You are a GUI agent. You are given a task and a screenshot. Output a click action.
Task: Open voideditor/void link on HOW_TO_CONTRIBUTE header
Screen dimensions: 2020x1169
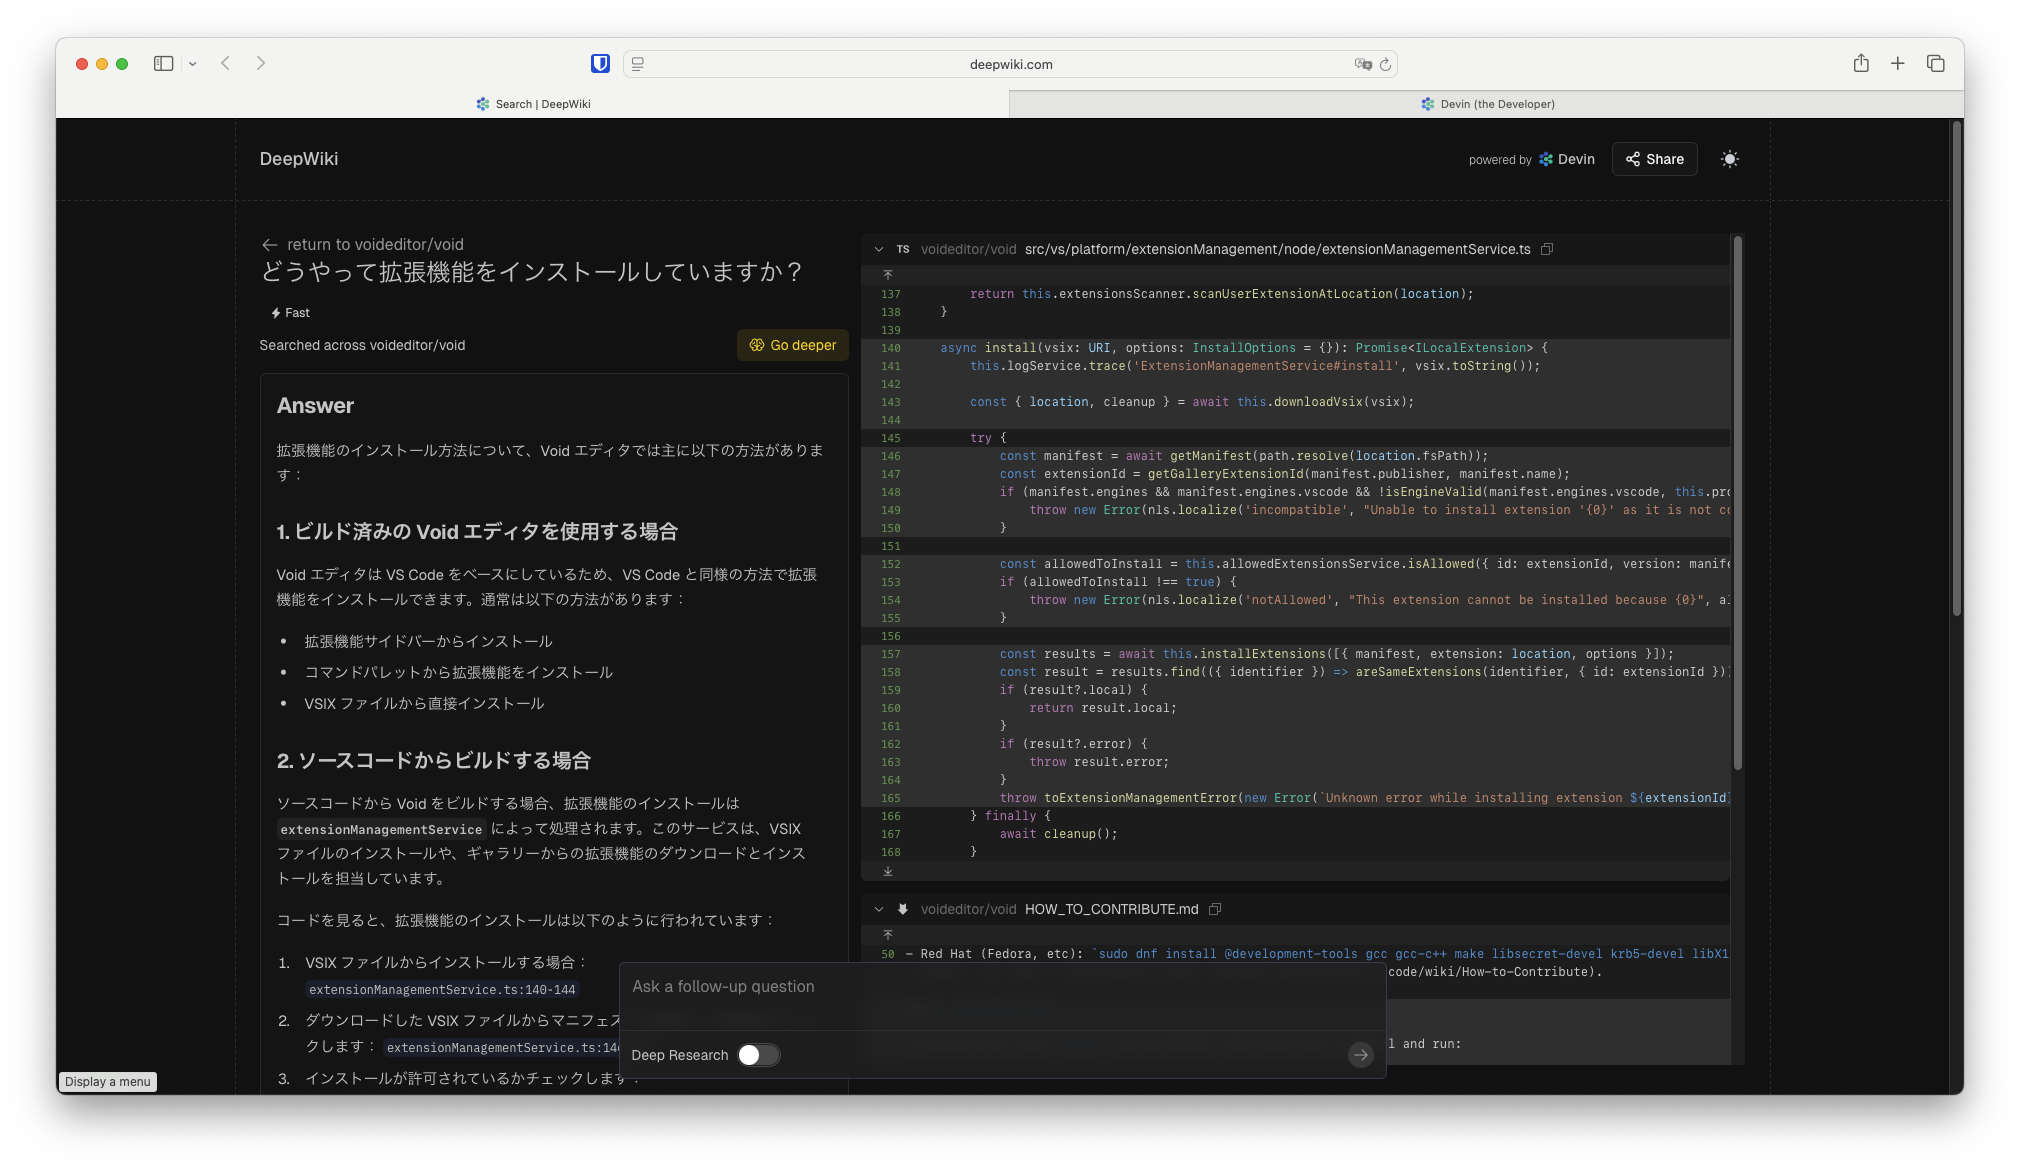pos(968,909)
